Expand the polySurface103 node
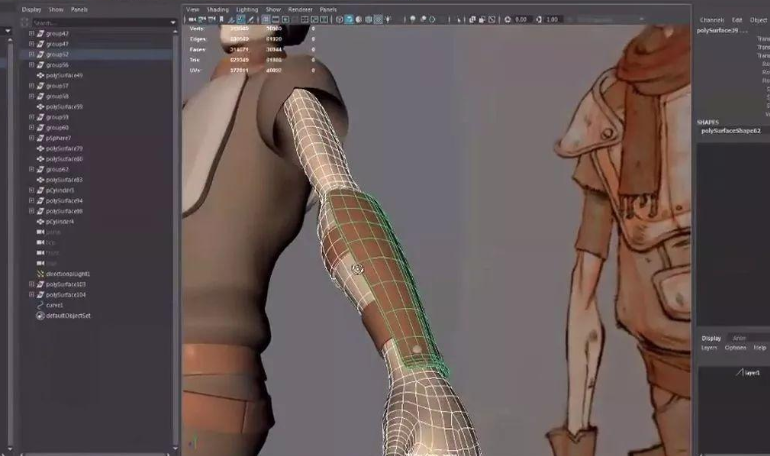Screen dimensions: 770x456 point(31,284)
